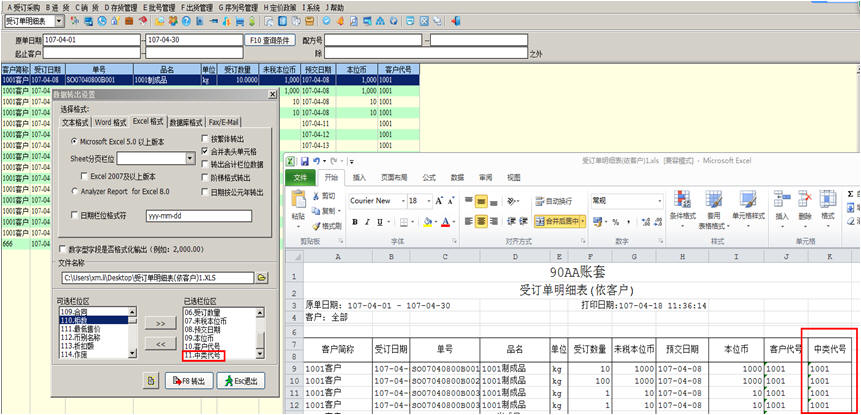Open the I系统 menu
The image size is (861, 415).
pyautogui.click(x=311, y=8)
